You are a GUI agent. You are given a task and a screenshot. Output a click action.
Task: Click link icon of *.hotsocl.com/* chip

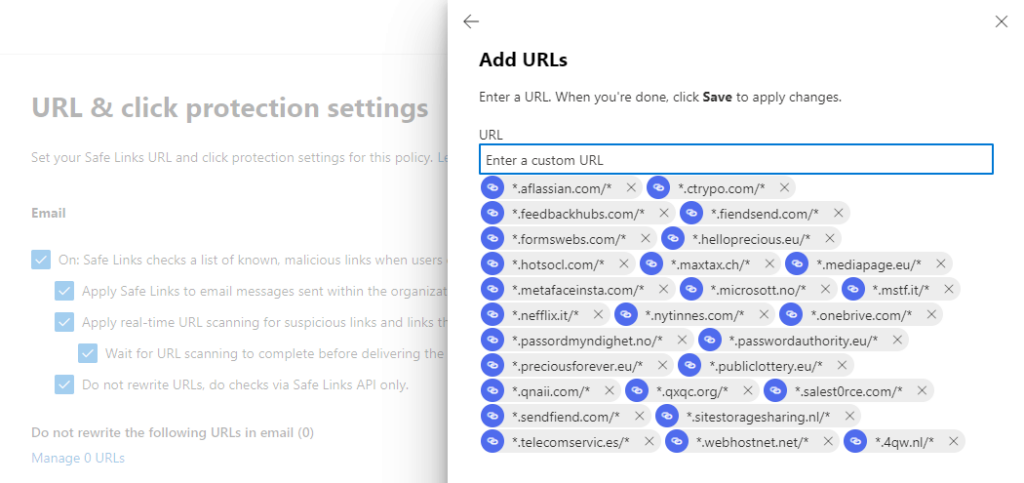pos(492,264)
